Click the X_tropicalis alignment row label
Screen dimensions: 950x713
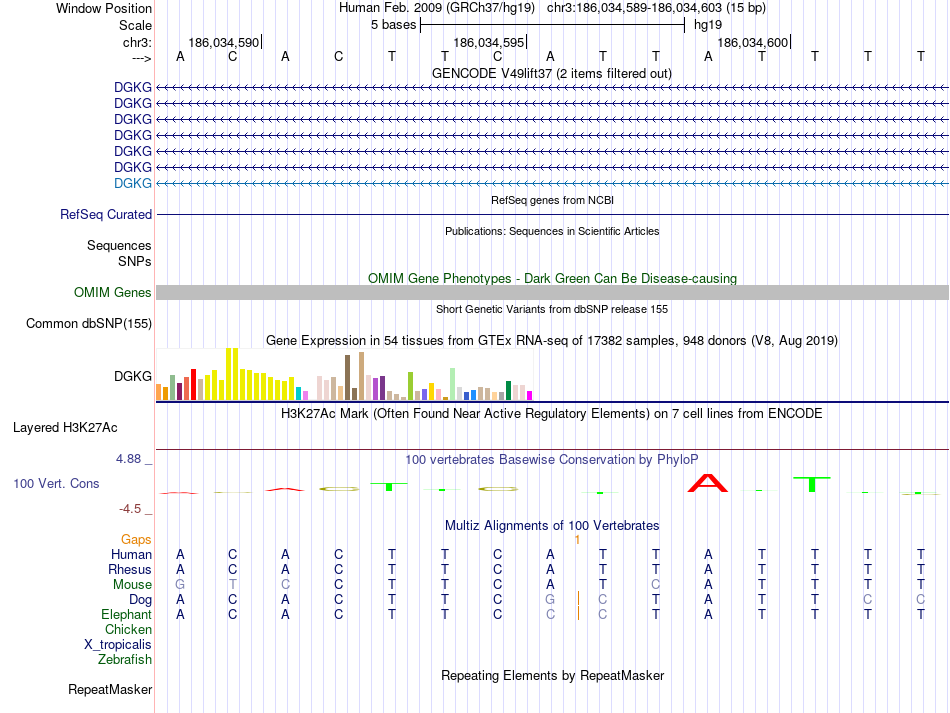pos(118,645)
